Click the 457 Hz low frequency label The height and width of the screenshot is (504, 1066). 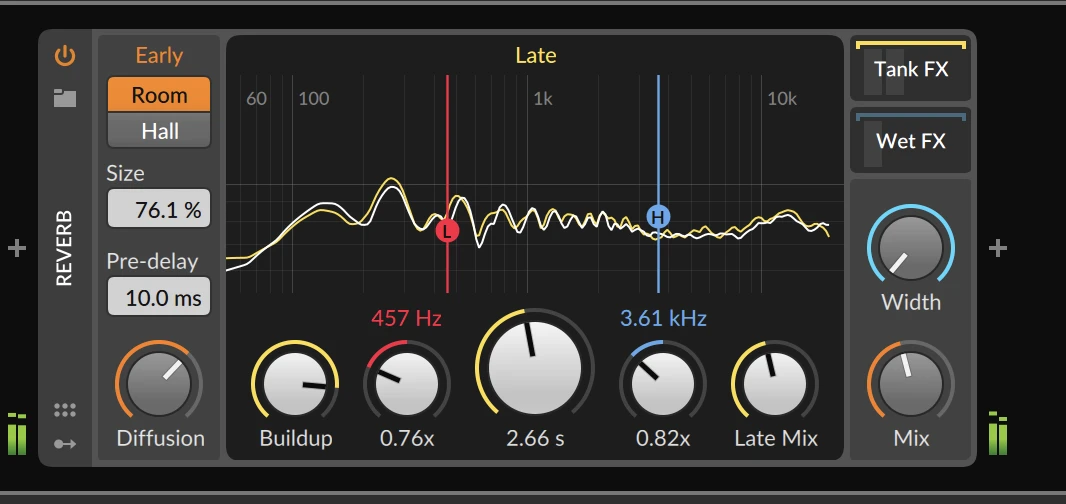coord(406,319)
